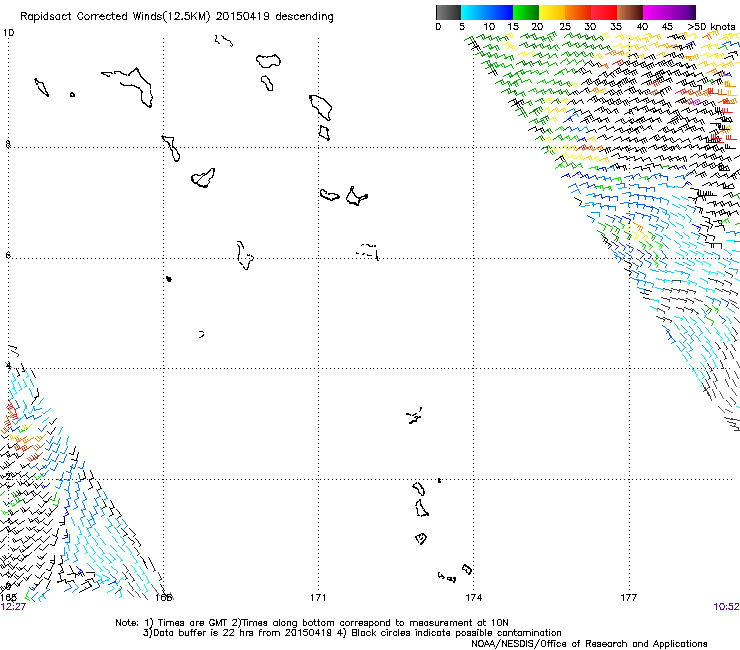
Task: Click the 'Note: 1) Times are GMT' line
Action: [312, 623]
